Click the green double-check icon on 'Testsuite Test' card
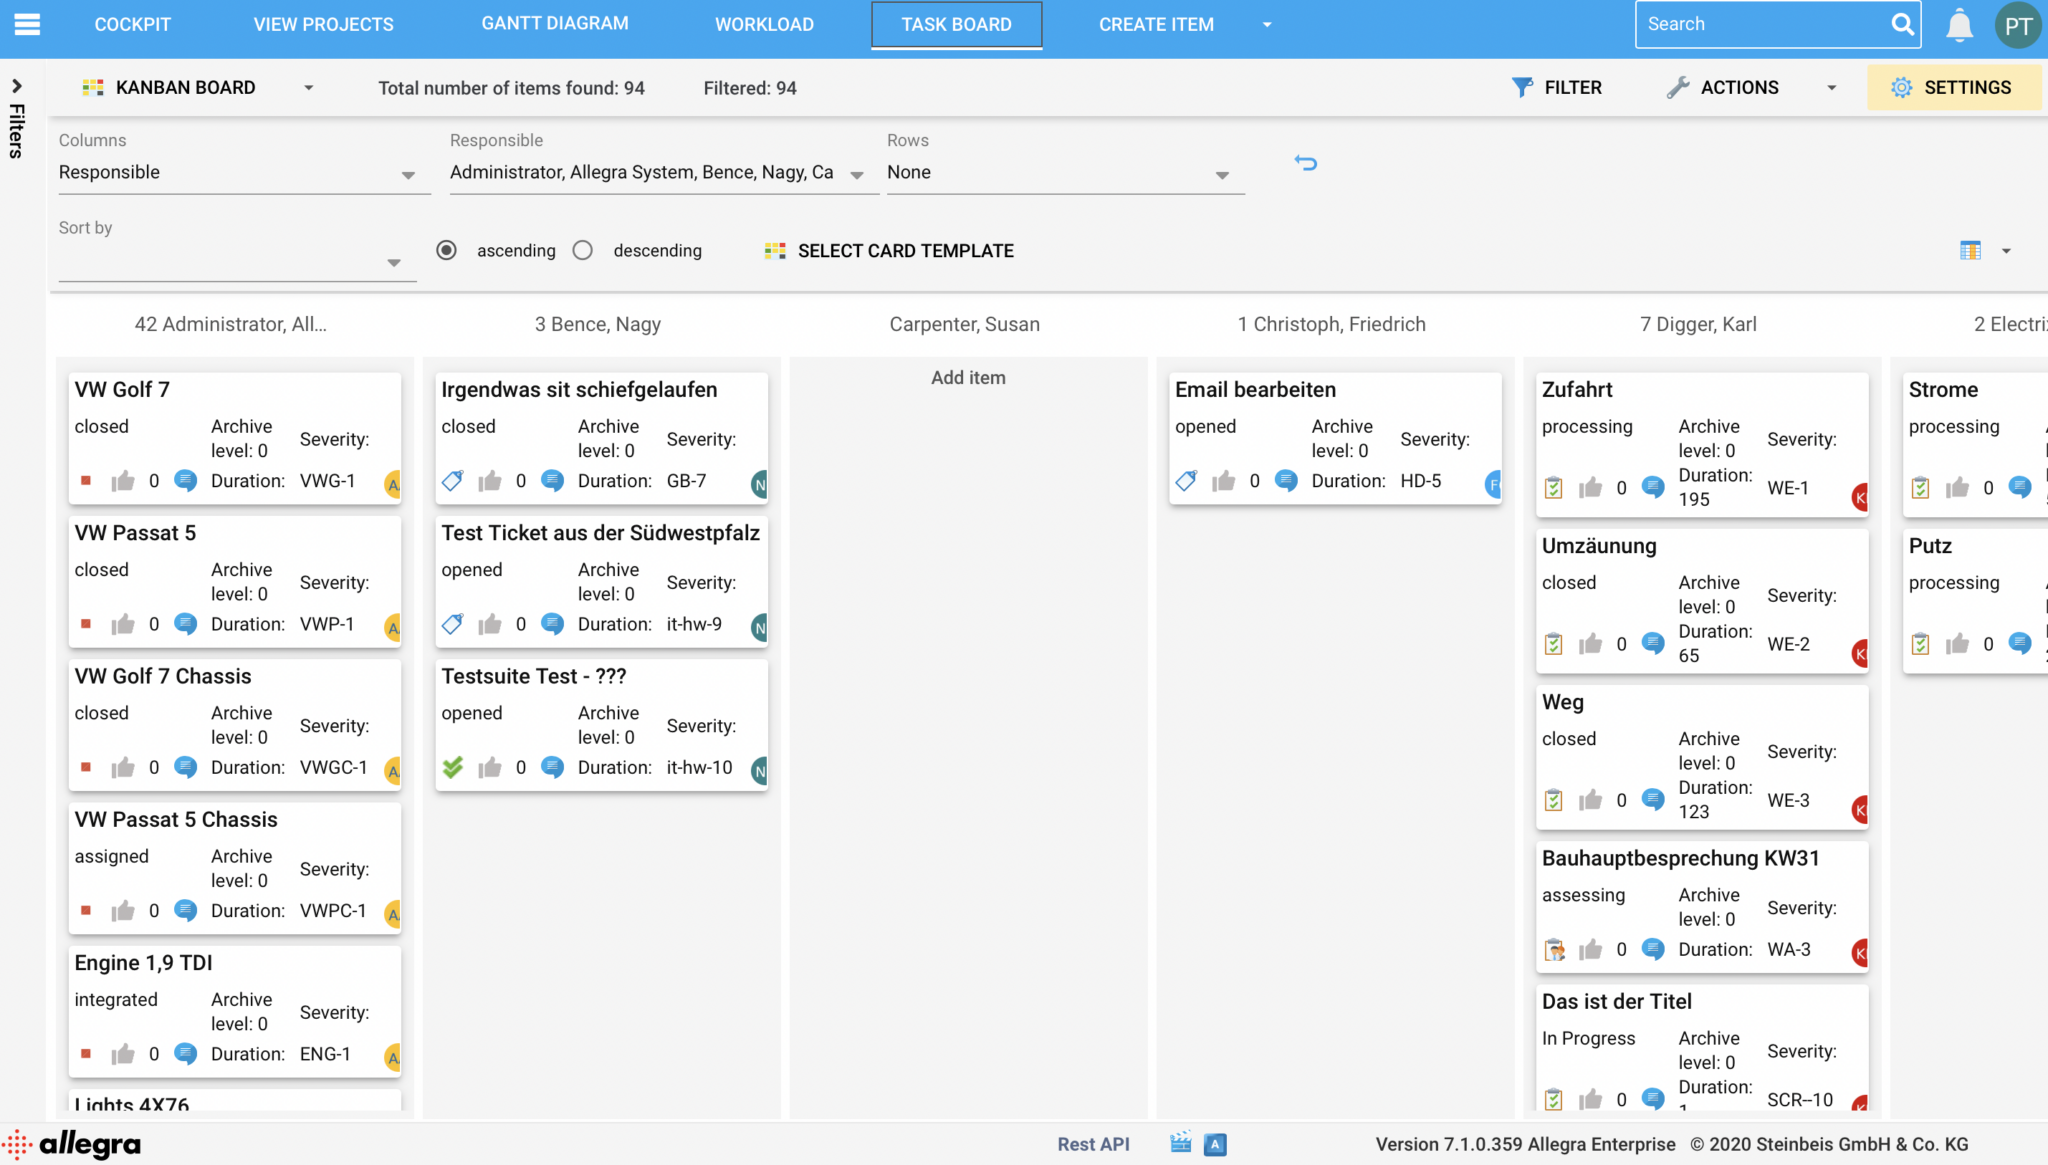The width and height of the screenshot is (2048, 1165). pos(454,767)
